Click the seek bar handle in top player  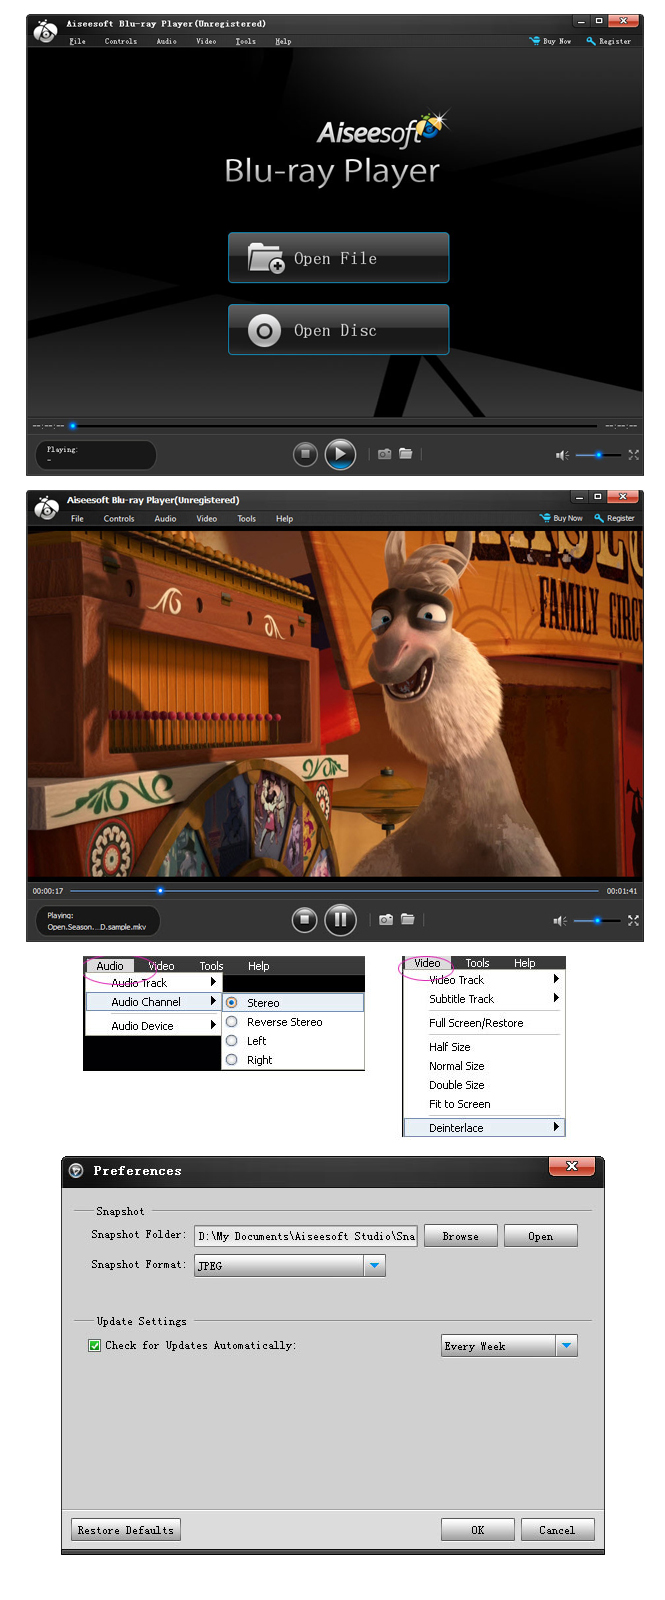click(72, 426)
